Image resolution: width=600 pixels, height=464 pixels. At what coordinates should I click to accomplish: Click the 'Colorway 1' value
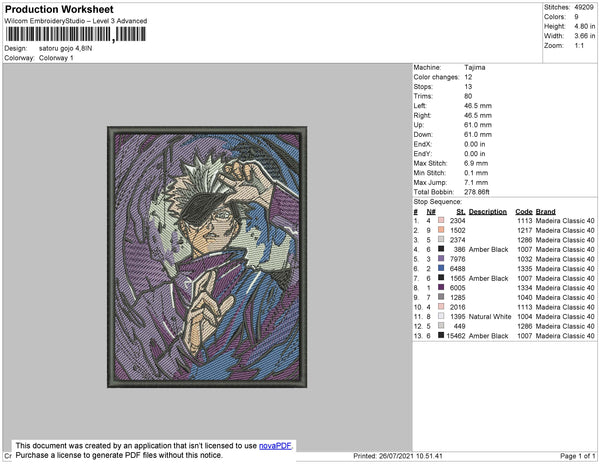(x=56, y=58)
